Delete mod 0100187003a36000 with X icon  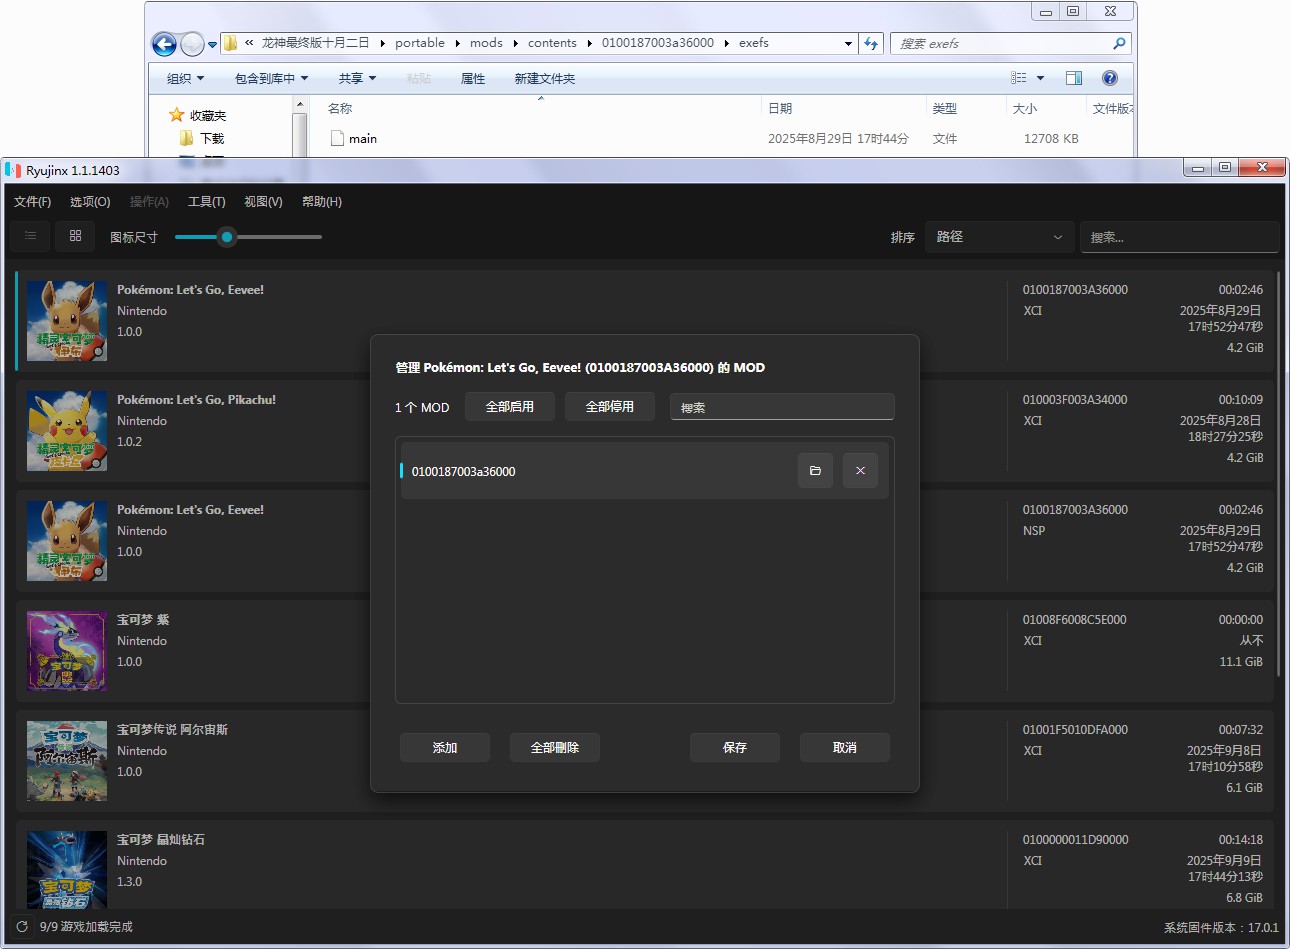click(860, 471)
